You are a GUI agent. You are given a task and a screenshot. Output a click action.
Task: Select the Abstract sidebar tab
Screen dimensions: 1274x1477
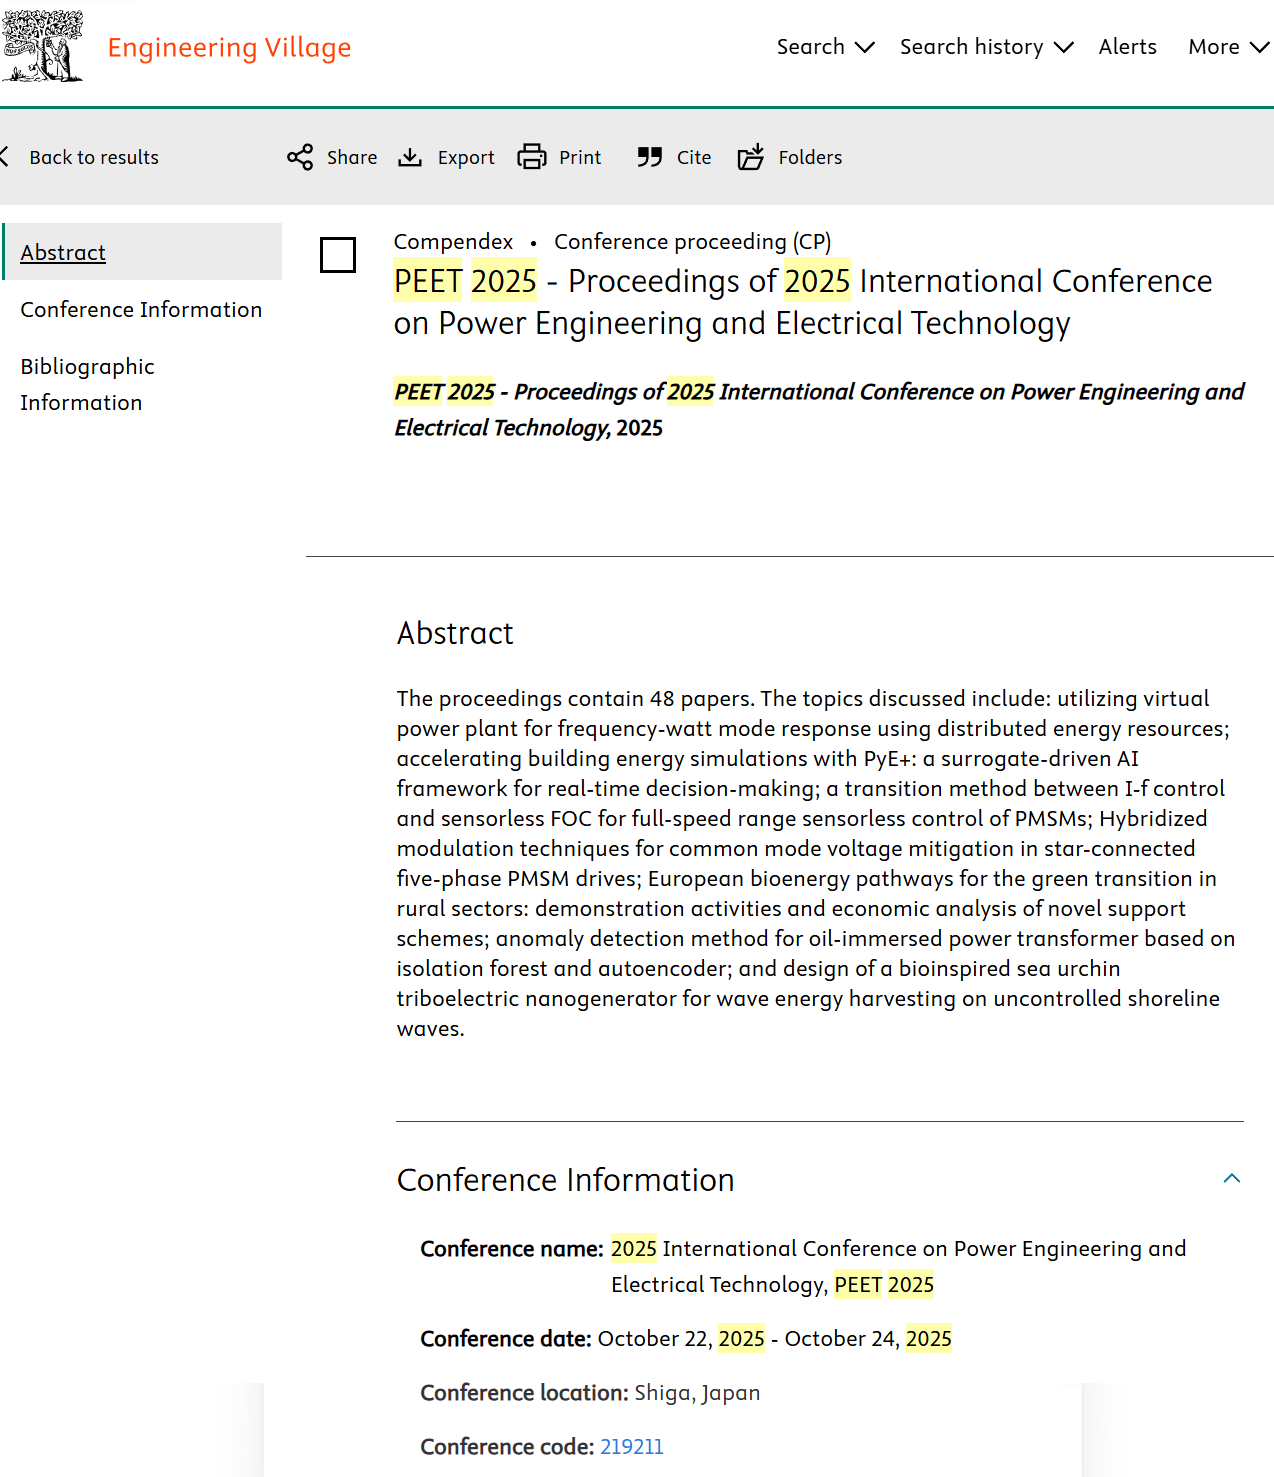pyautogui.click(x=63, y=252)
